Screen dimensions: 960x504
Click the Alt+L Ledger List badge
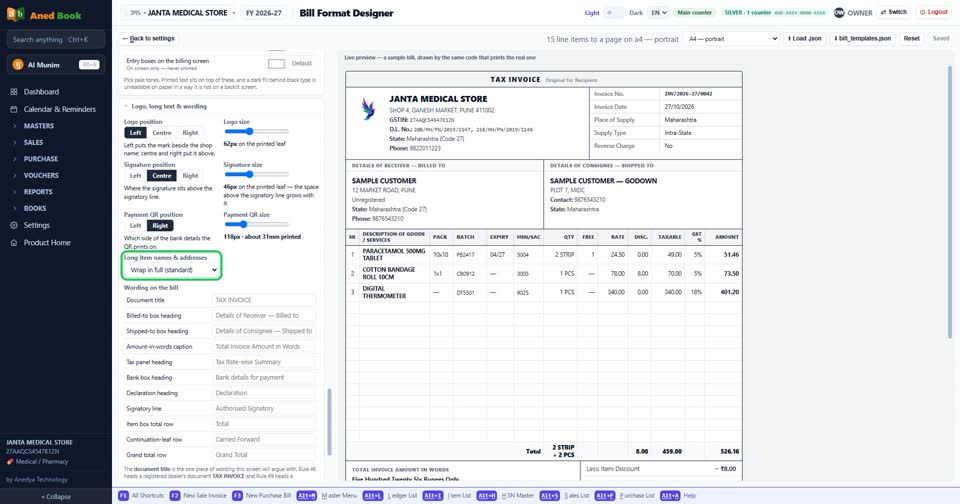pyautogui.click(x=372, y=495)
